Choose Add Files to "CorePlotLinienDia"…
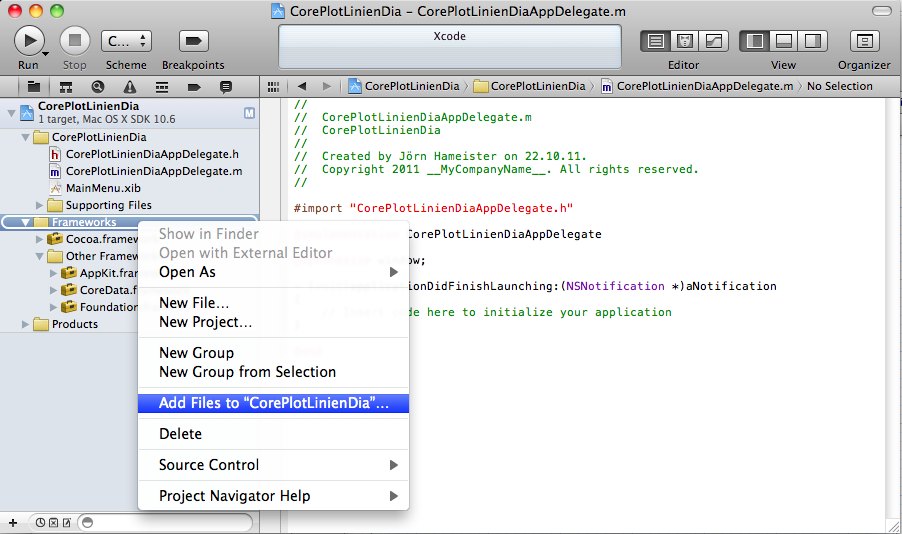 tap(273, 403)
